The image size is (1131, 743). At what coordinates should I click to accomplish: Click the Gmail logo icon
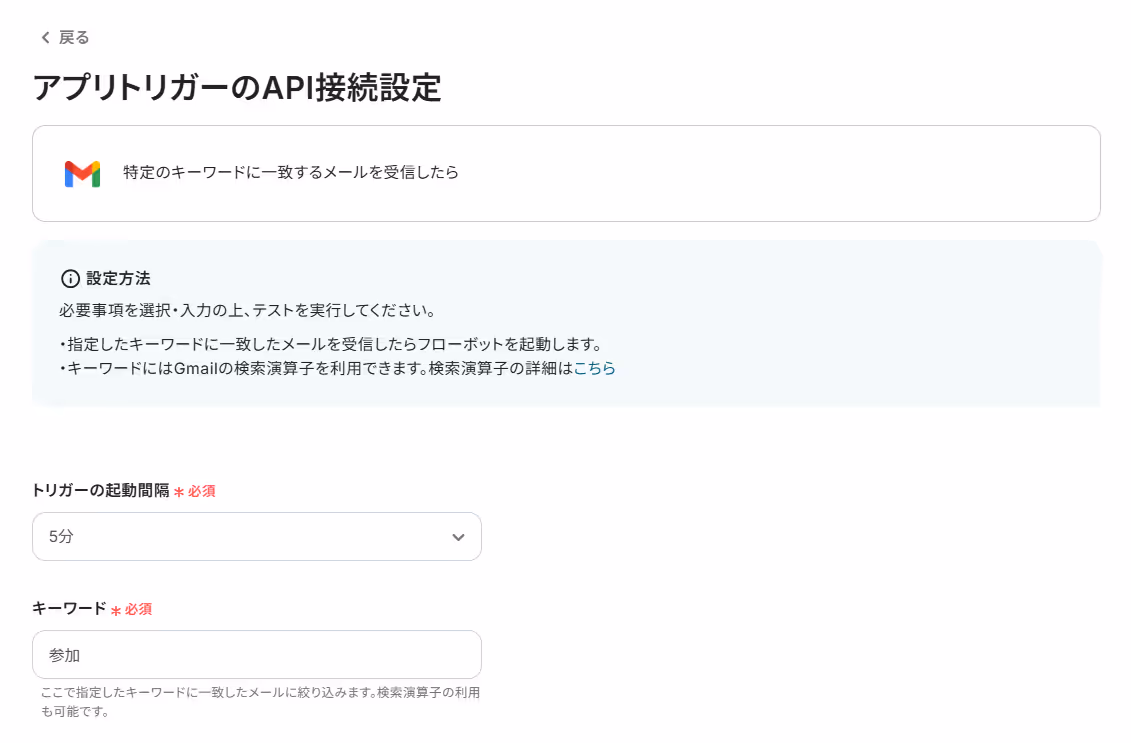point(82,174)
